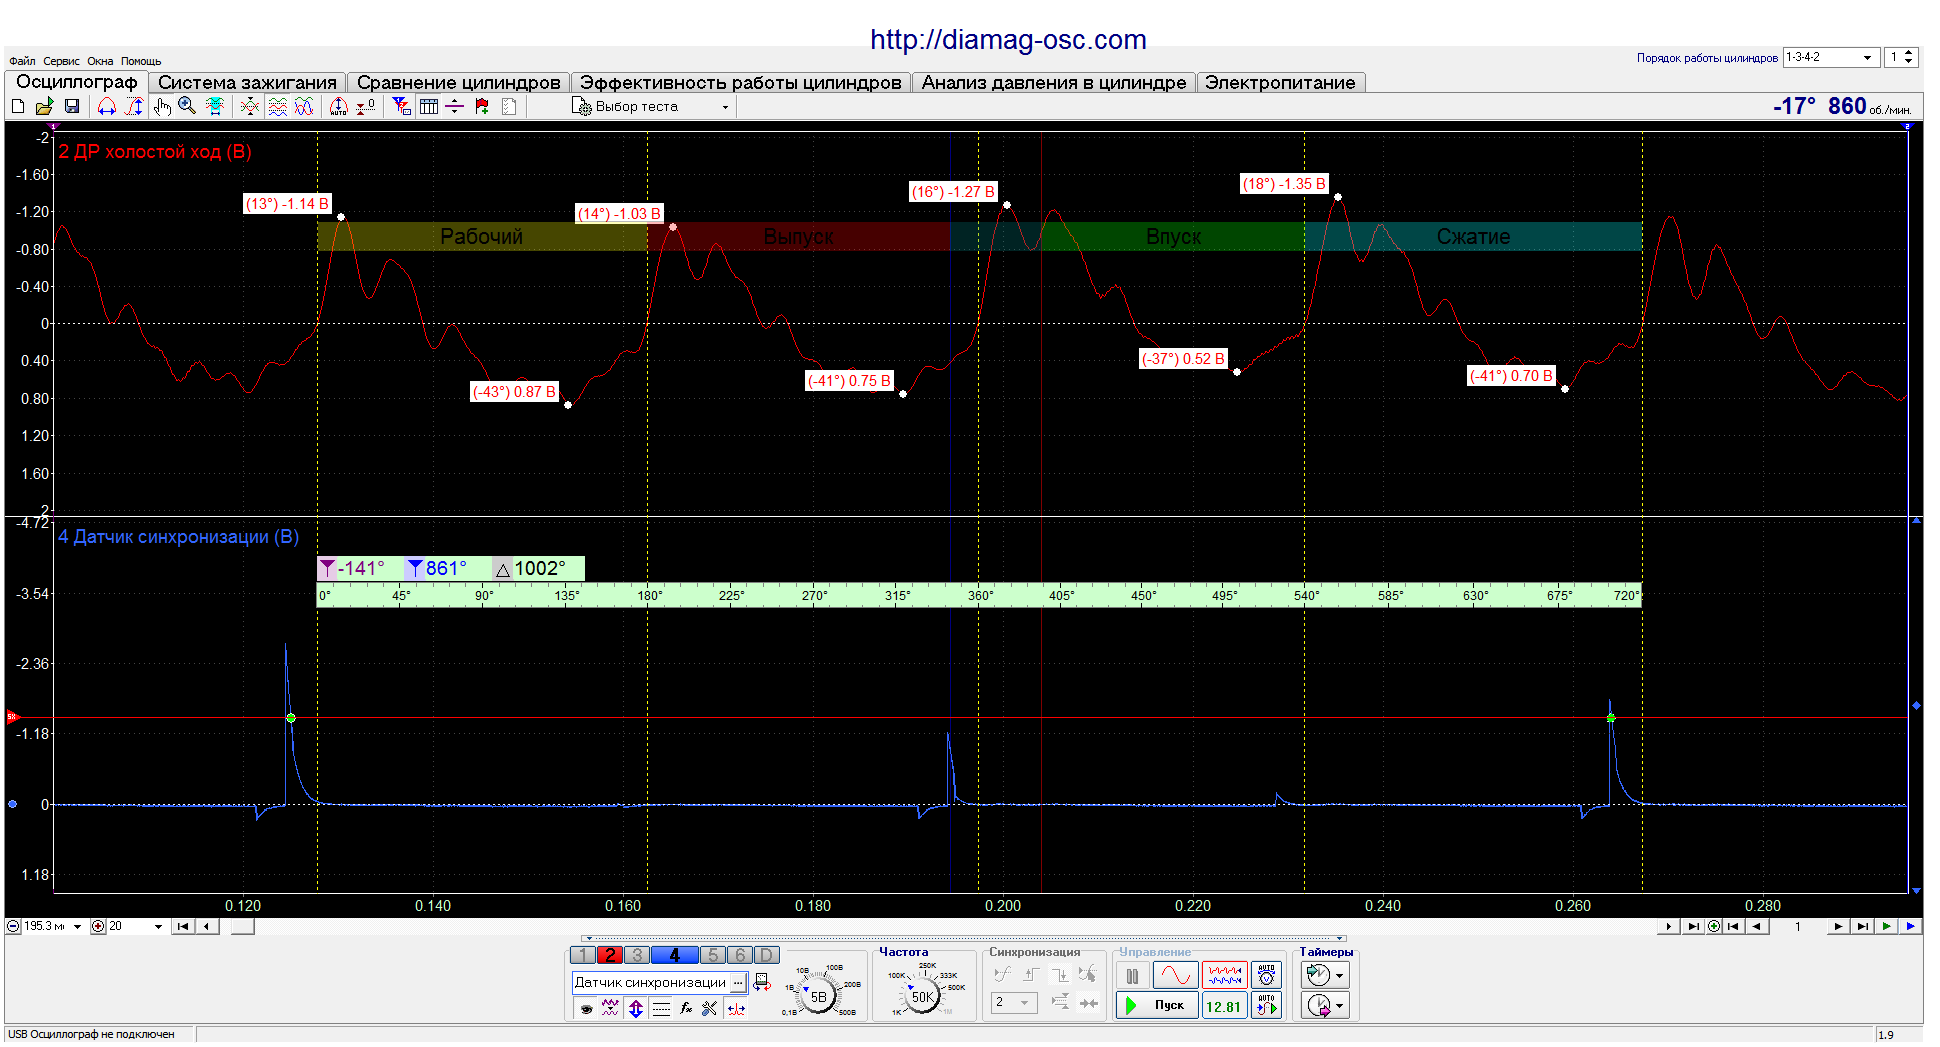Click the AUTO vertical scale icon
This screenshot has height=1047, width=1940.
[x=339, y=106]
